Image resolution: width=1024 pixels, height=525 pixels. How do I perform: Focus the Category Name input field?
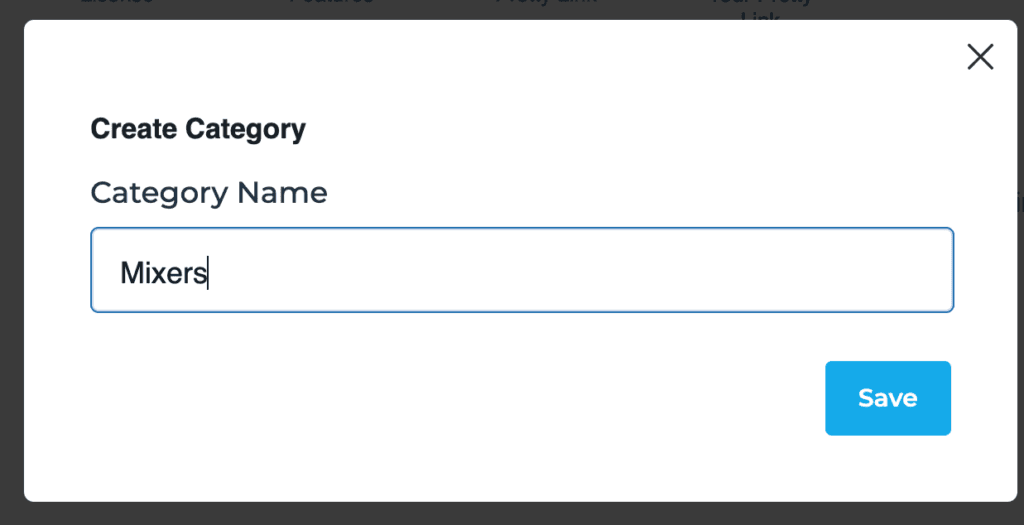click(522, 270)
